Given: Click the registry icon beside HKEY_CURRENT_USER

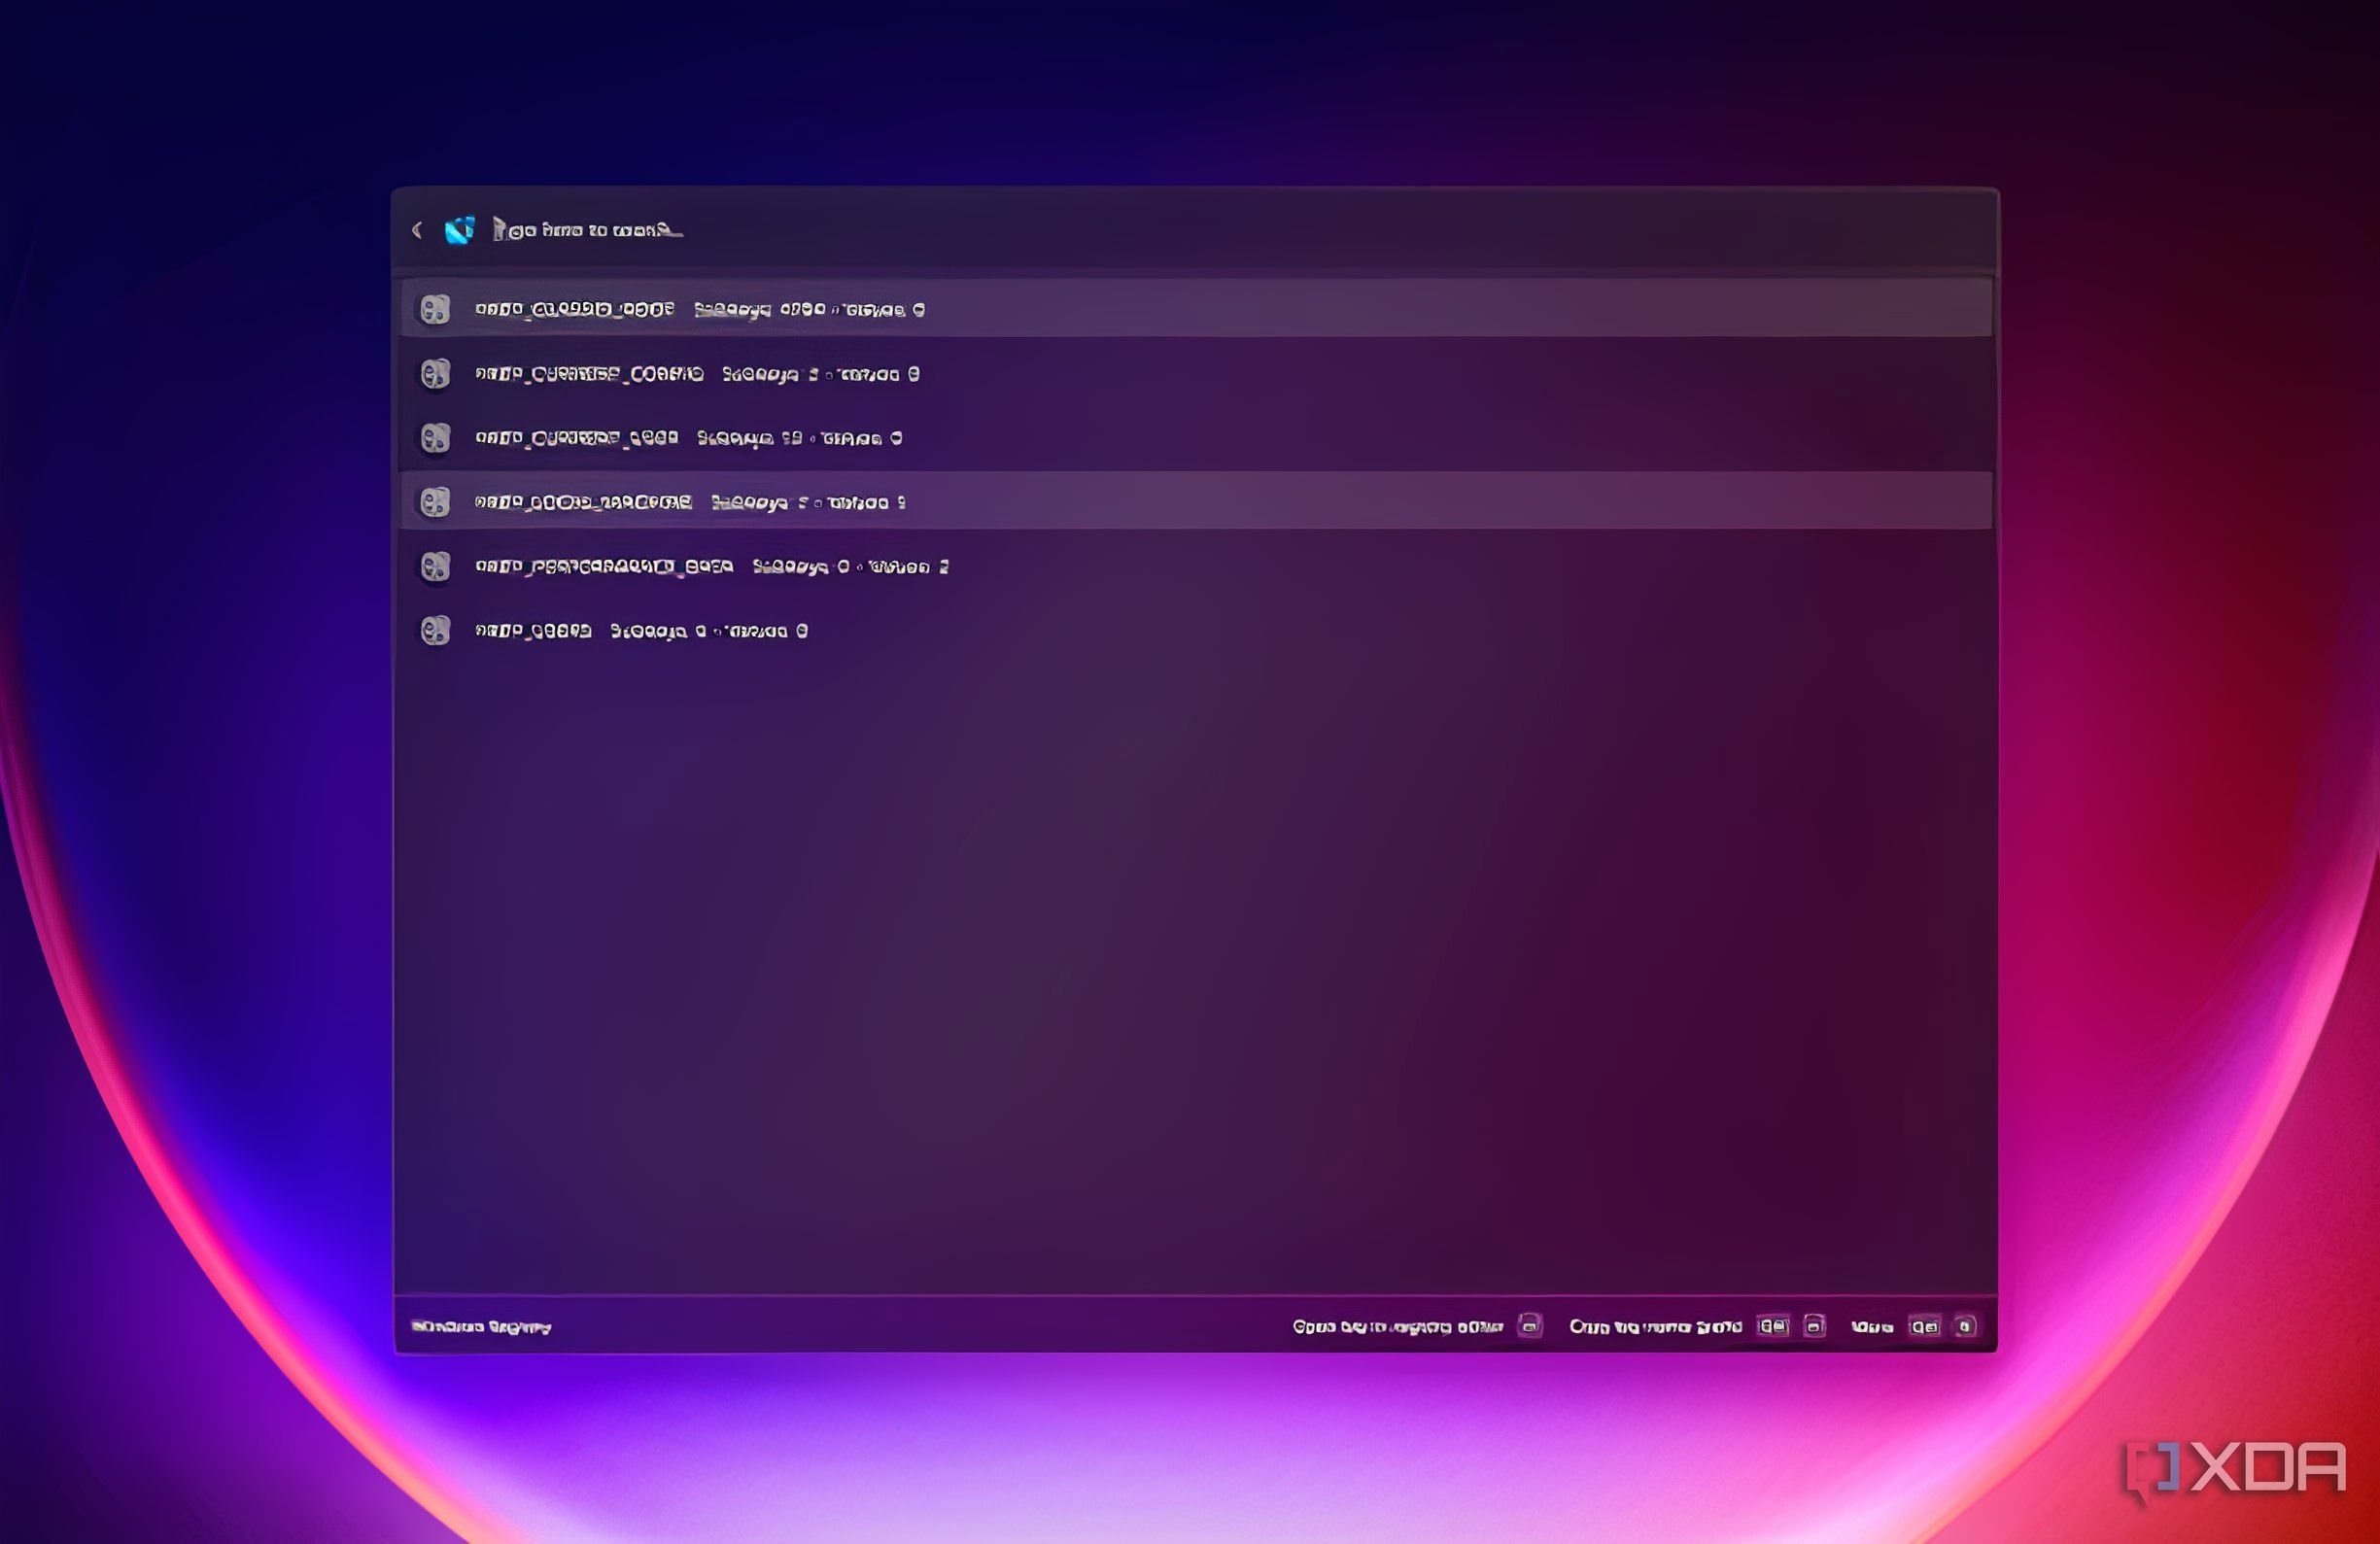Looking at the screenshot, I should [435, 438].
